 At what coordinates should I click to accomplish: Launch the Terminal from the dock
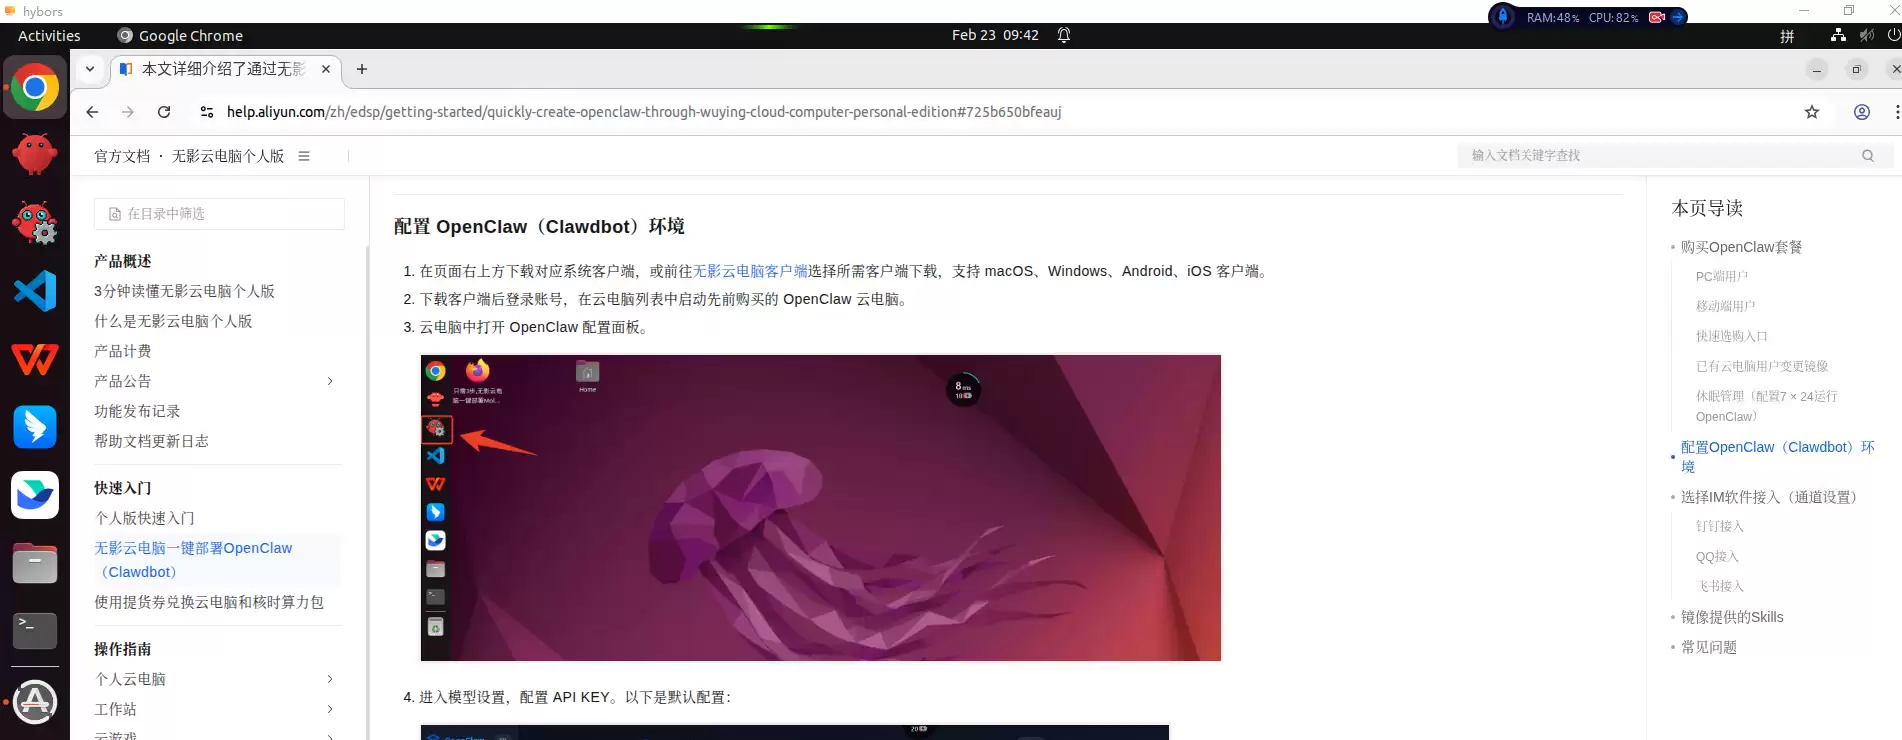point(35,631)
